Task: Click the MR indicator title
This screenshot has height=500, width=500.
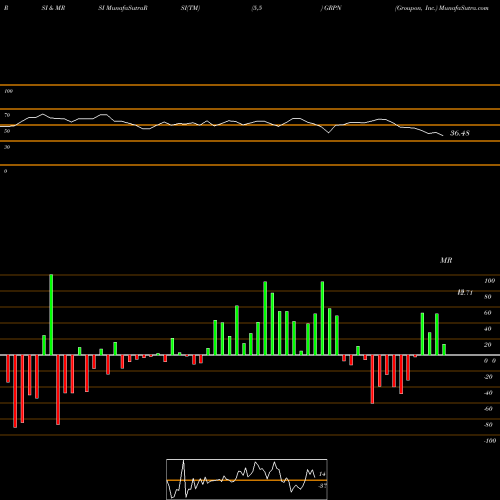Action: (x=446, y=260)
